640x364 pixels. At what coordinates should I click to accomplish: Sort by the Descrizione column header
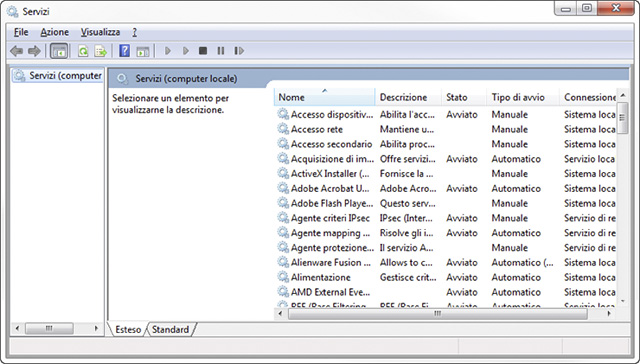pyautogui.click(x=408, y=97)
